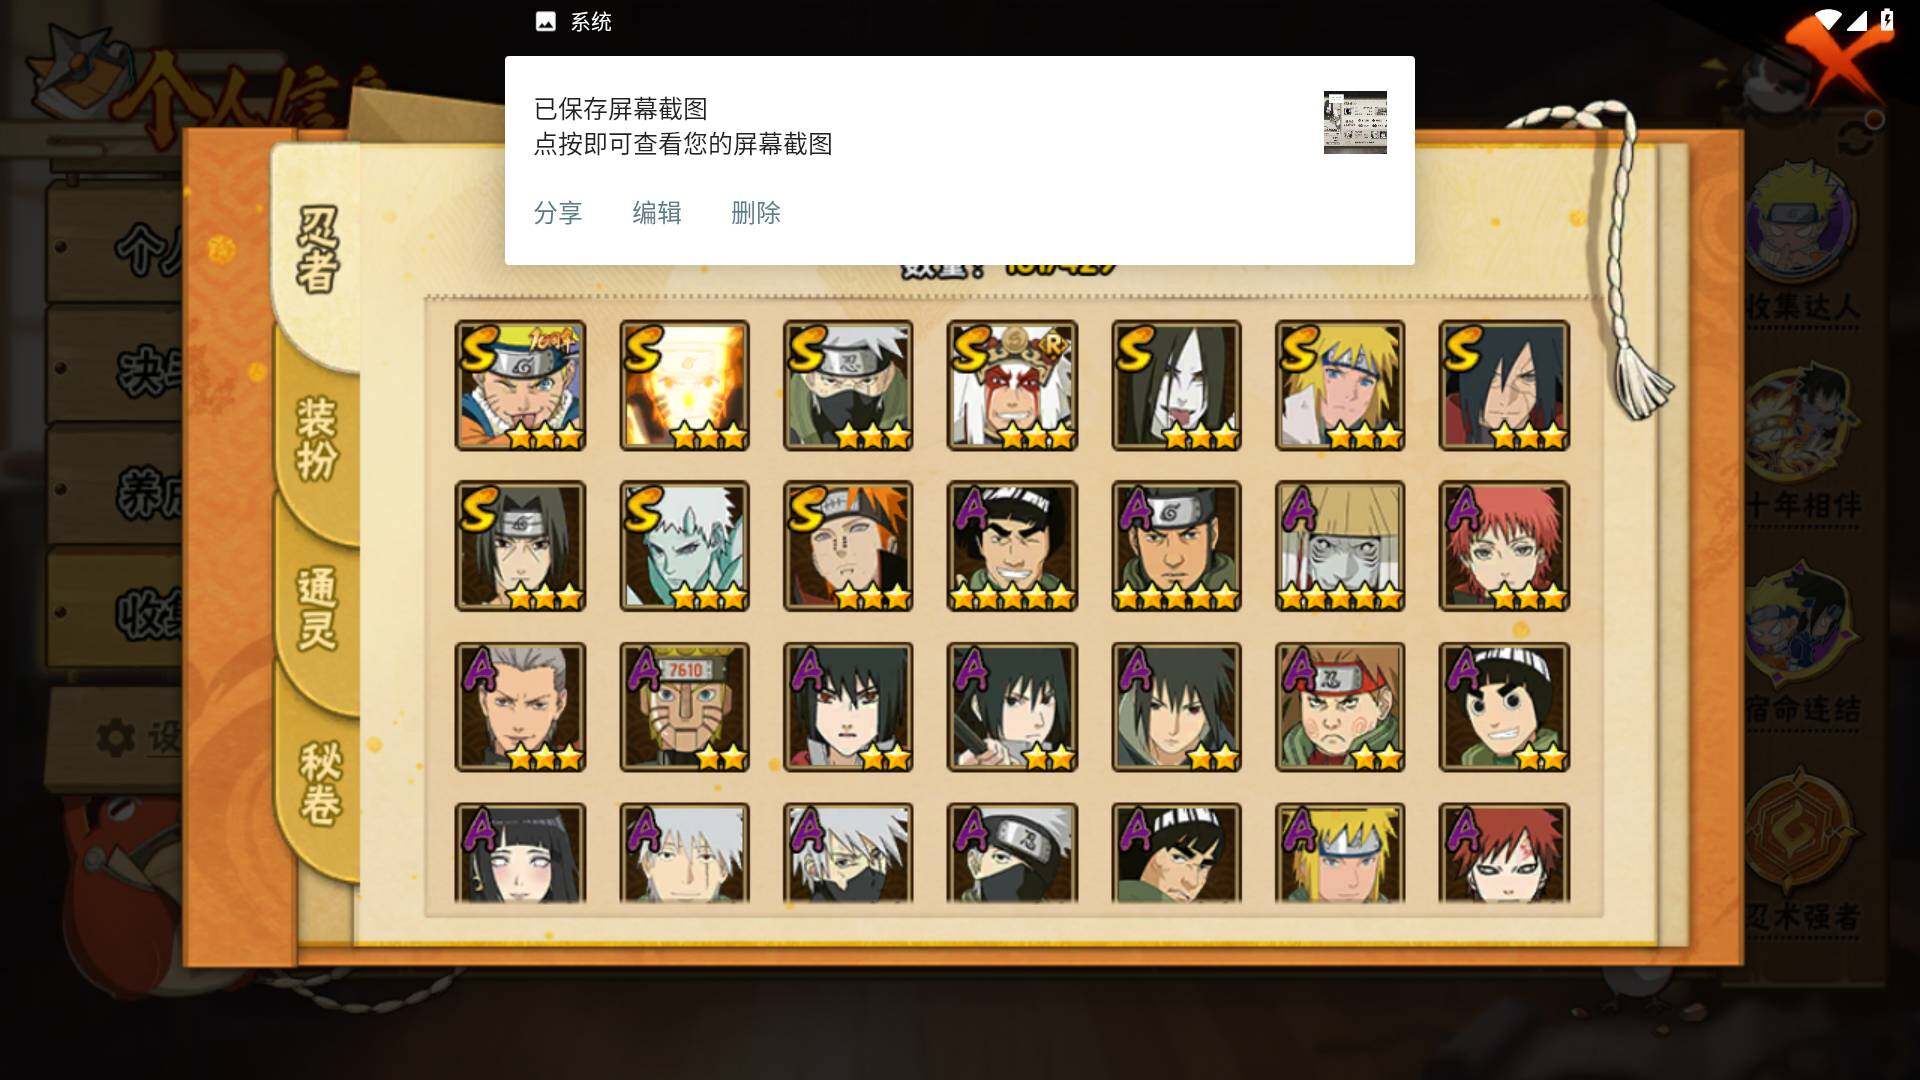Select the S-rank Naruto anniversary ninja icon
The height and width of the screenshot is (1080, 1920).
click(x=520, y=385)
